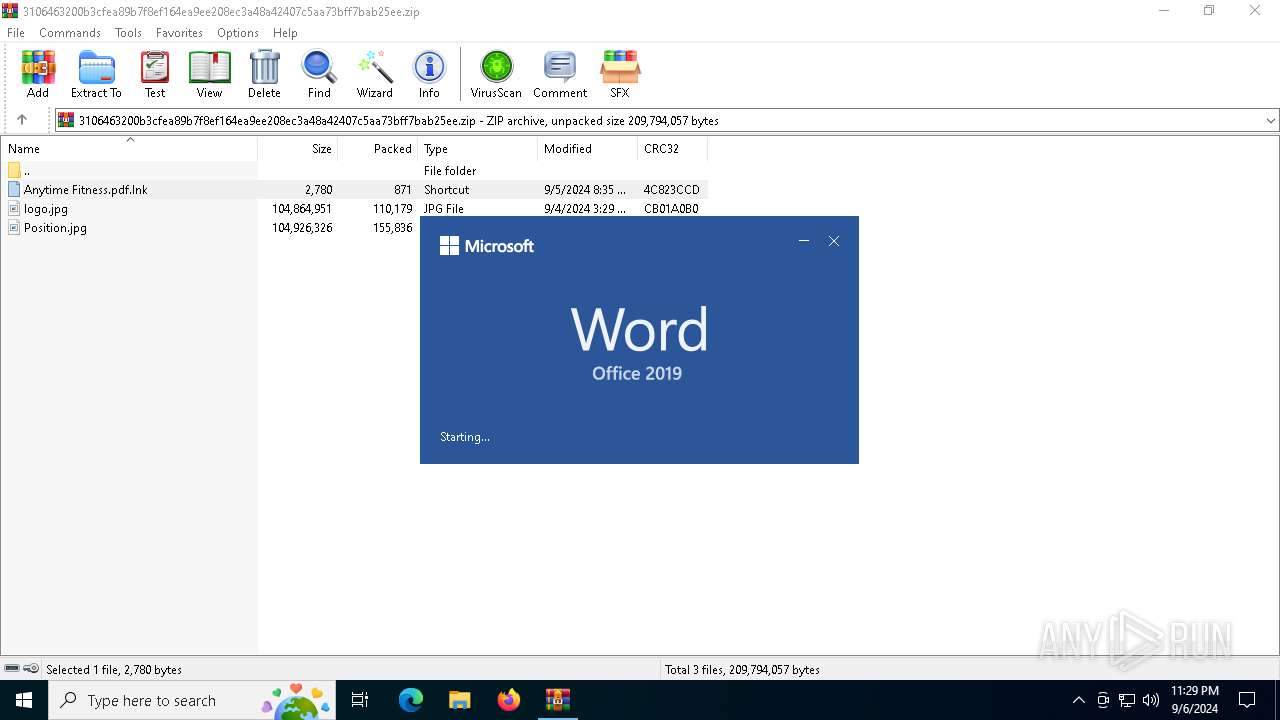The height and width of the screenshot is (720, 1280).
Task: Switch to WinRAR taskbar button
Action: (557, 700)
